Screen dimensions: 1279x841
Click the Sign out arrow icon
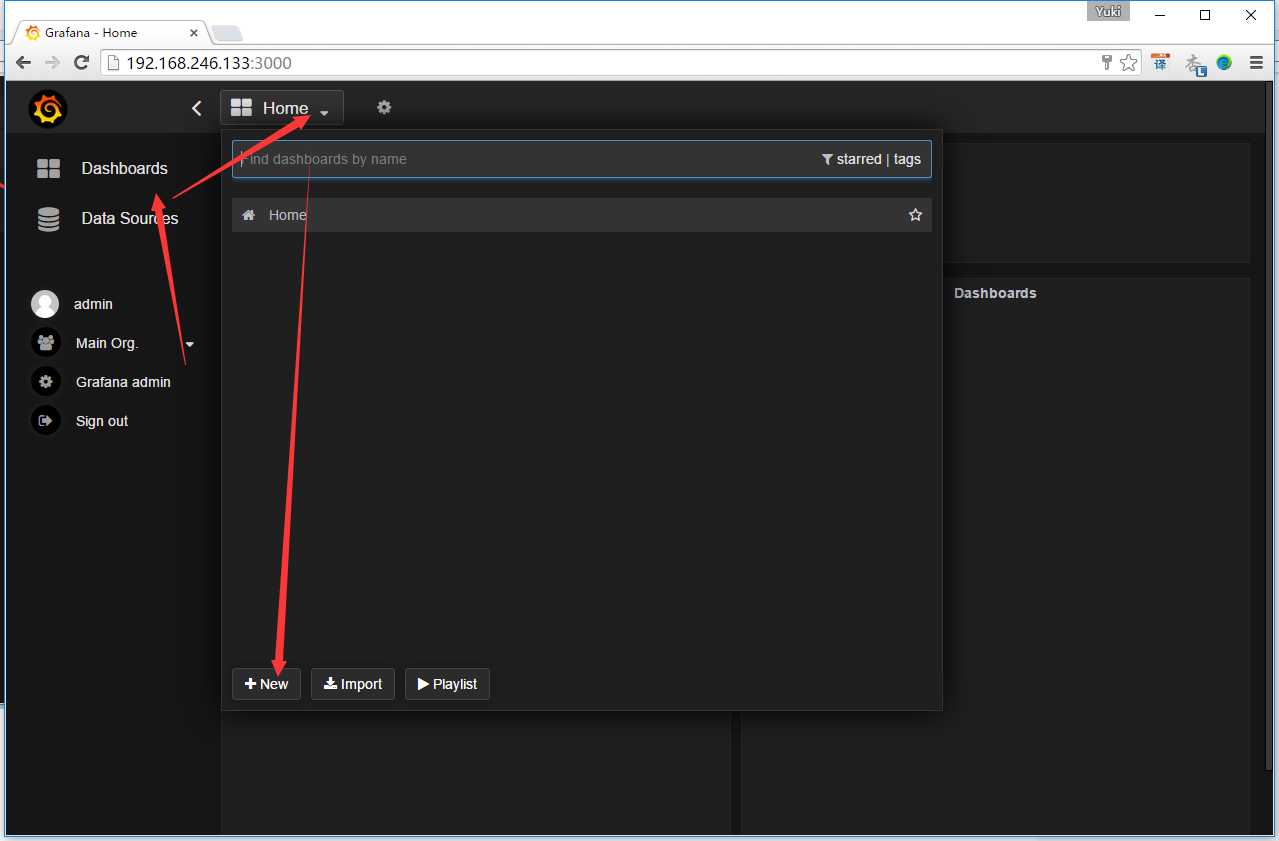tap(45, 421)
